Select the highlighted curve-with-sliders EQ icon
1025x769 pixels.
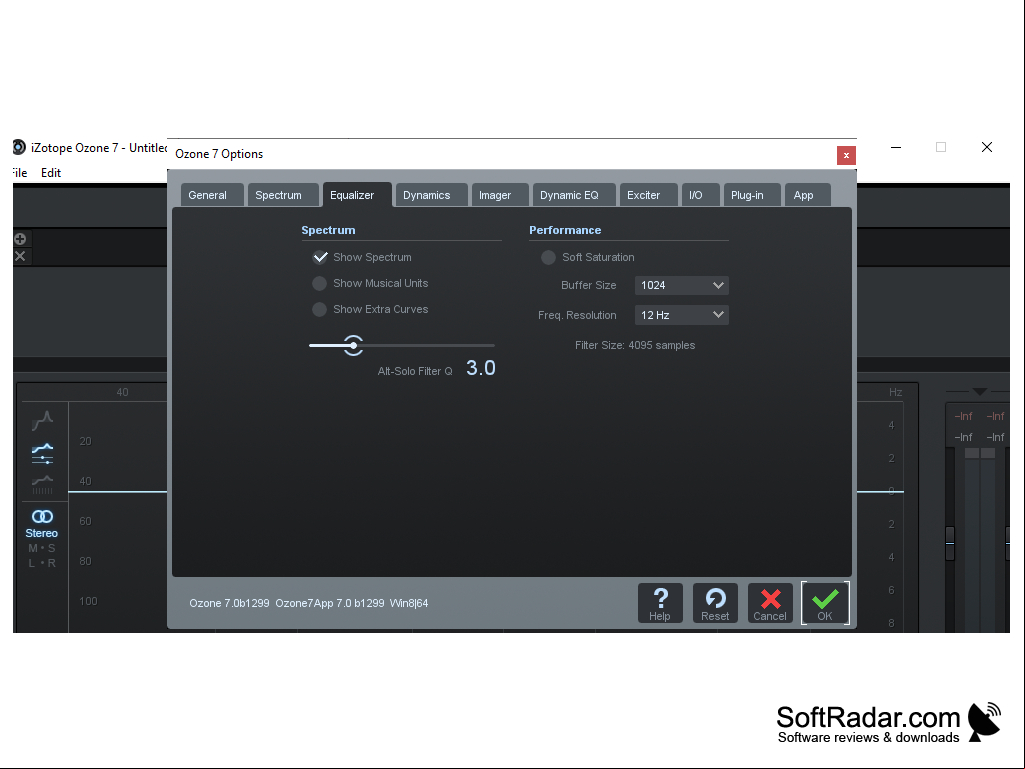[42, 453]
